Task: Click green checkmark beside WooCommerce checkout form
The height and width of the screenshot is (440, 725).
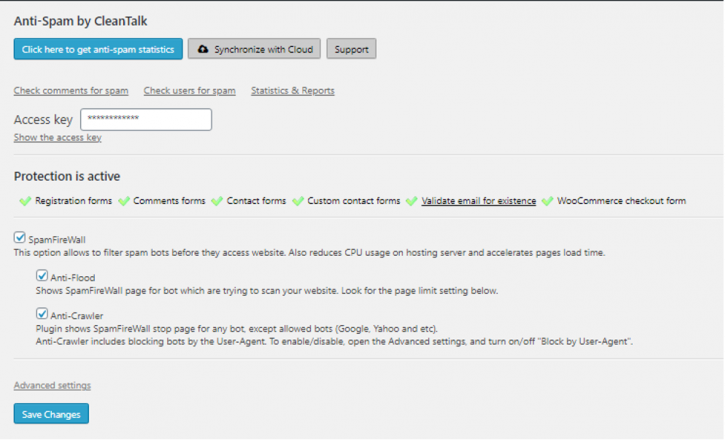Action: pos(547,201)
